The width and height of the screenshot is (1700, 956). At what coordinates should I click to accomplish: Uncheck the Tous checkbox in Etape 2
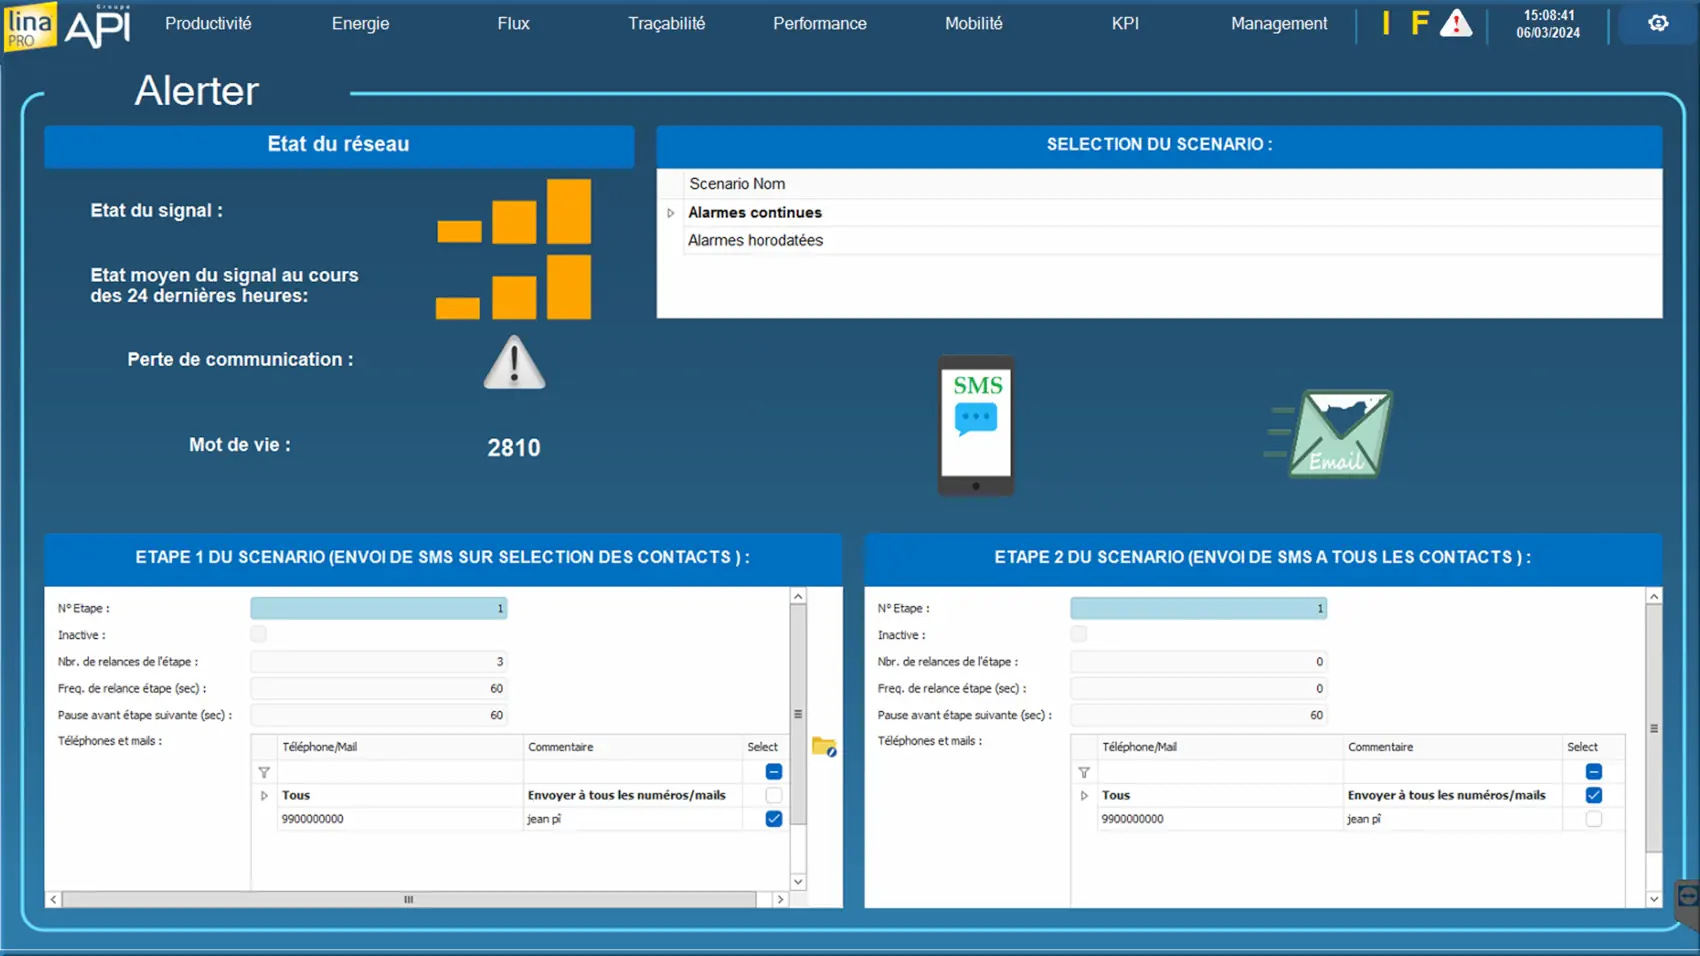click(1593, 795)
